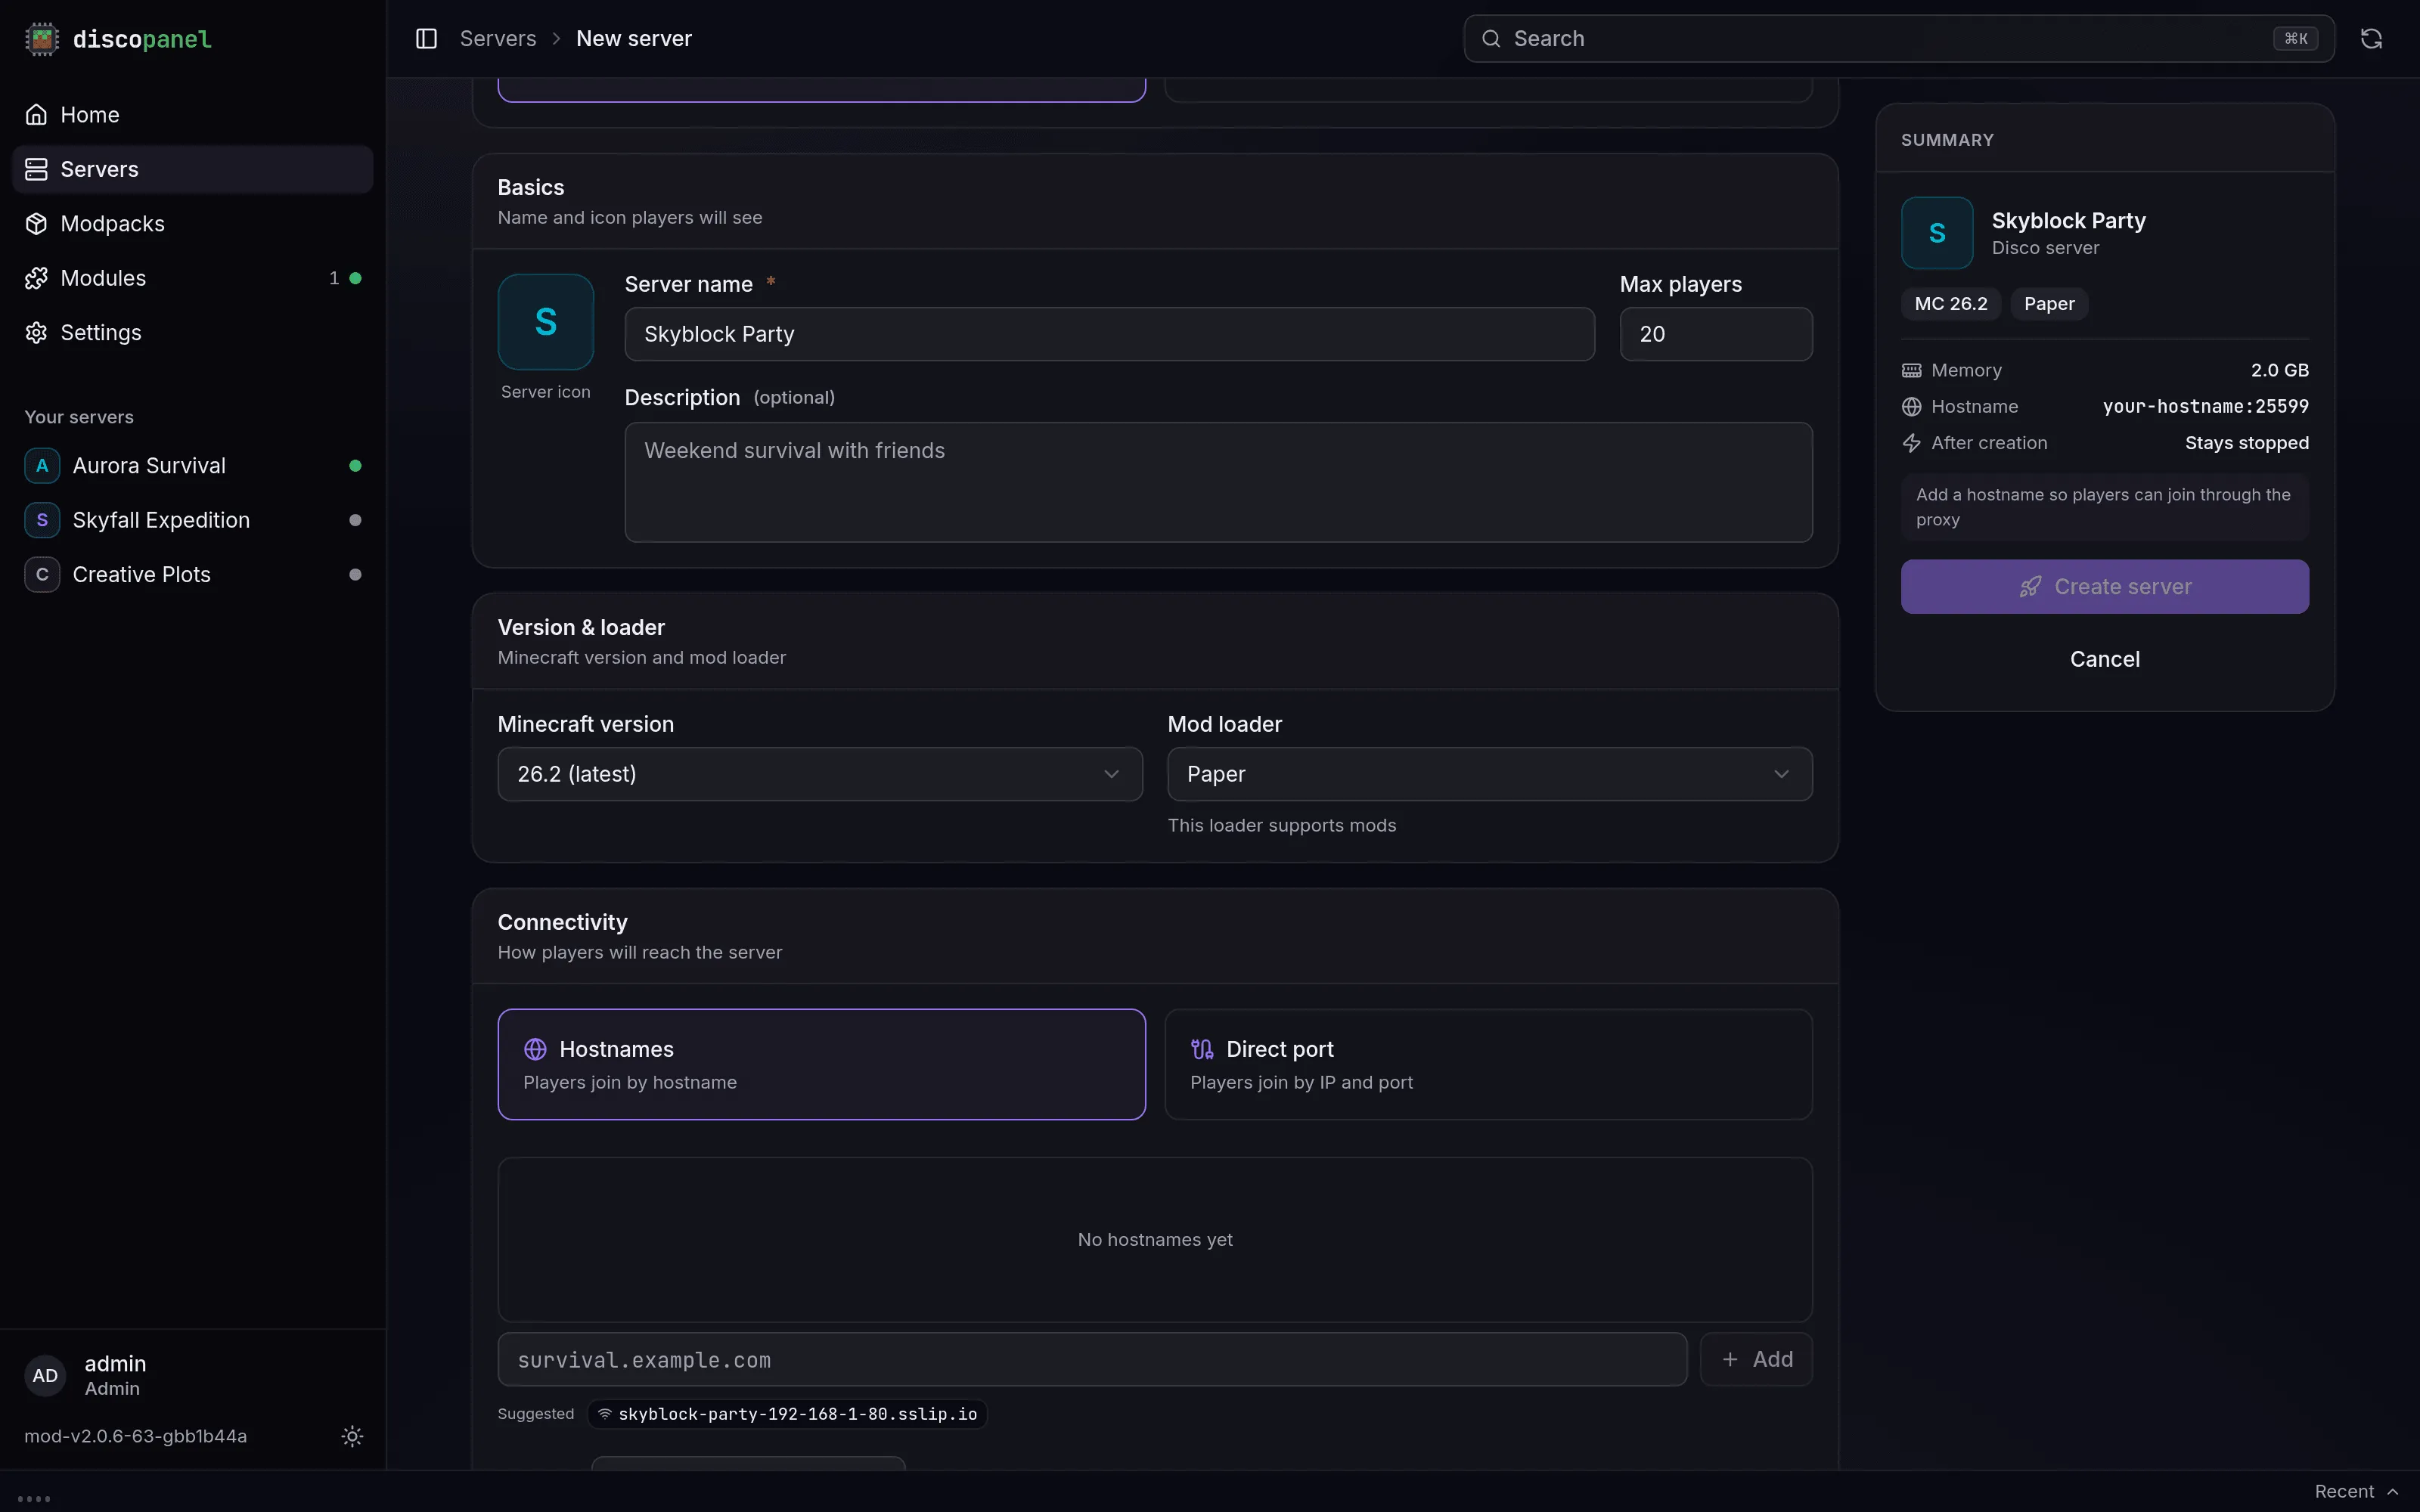Select the Direct port connectivity option

coord(1489,1064)
